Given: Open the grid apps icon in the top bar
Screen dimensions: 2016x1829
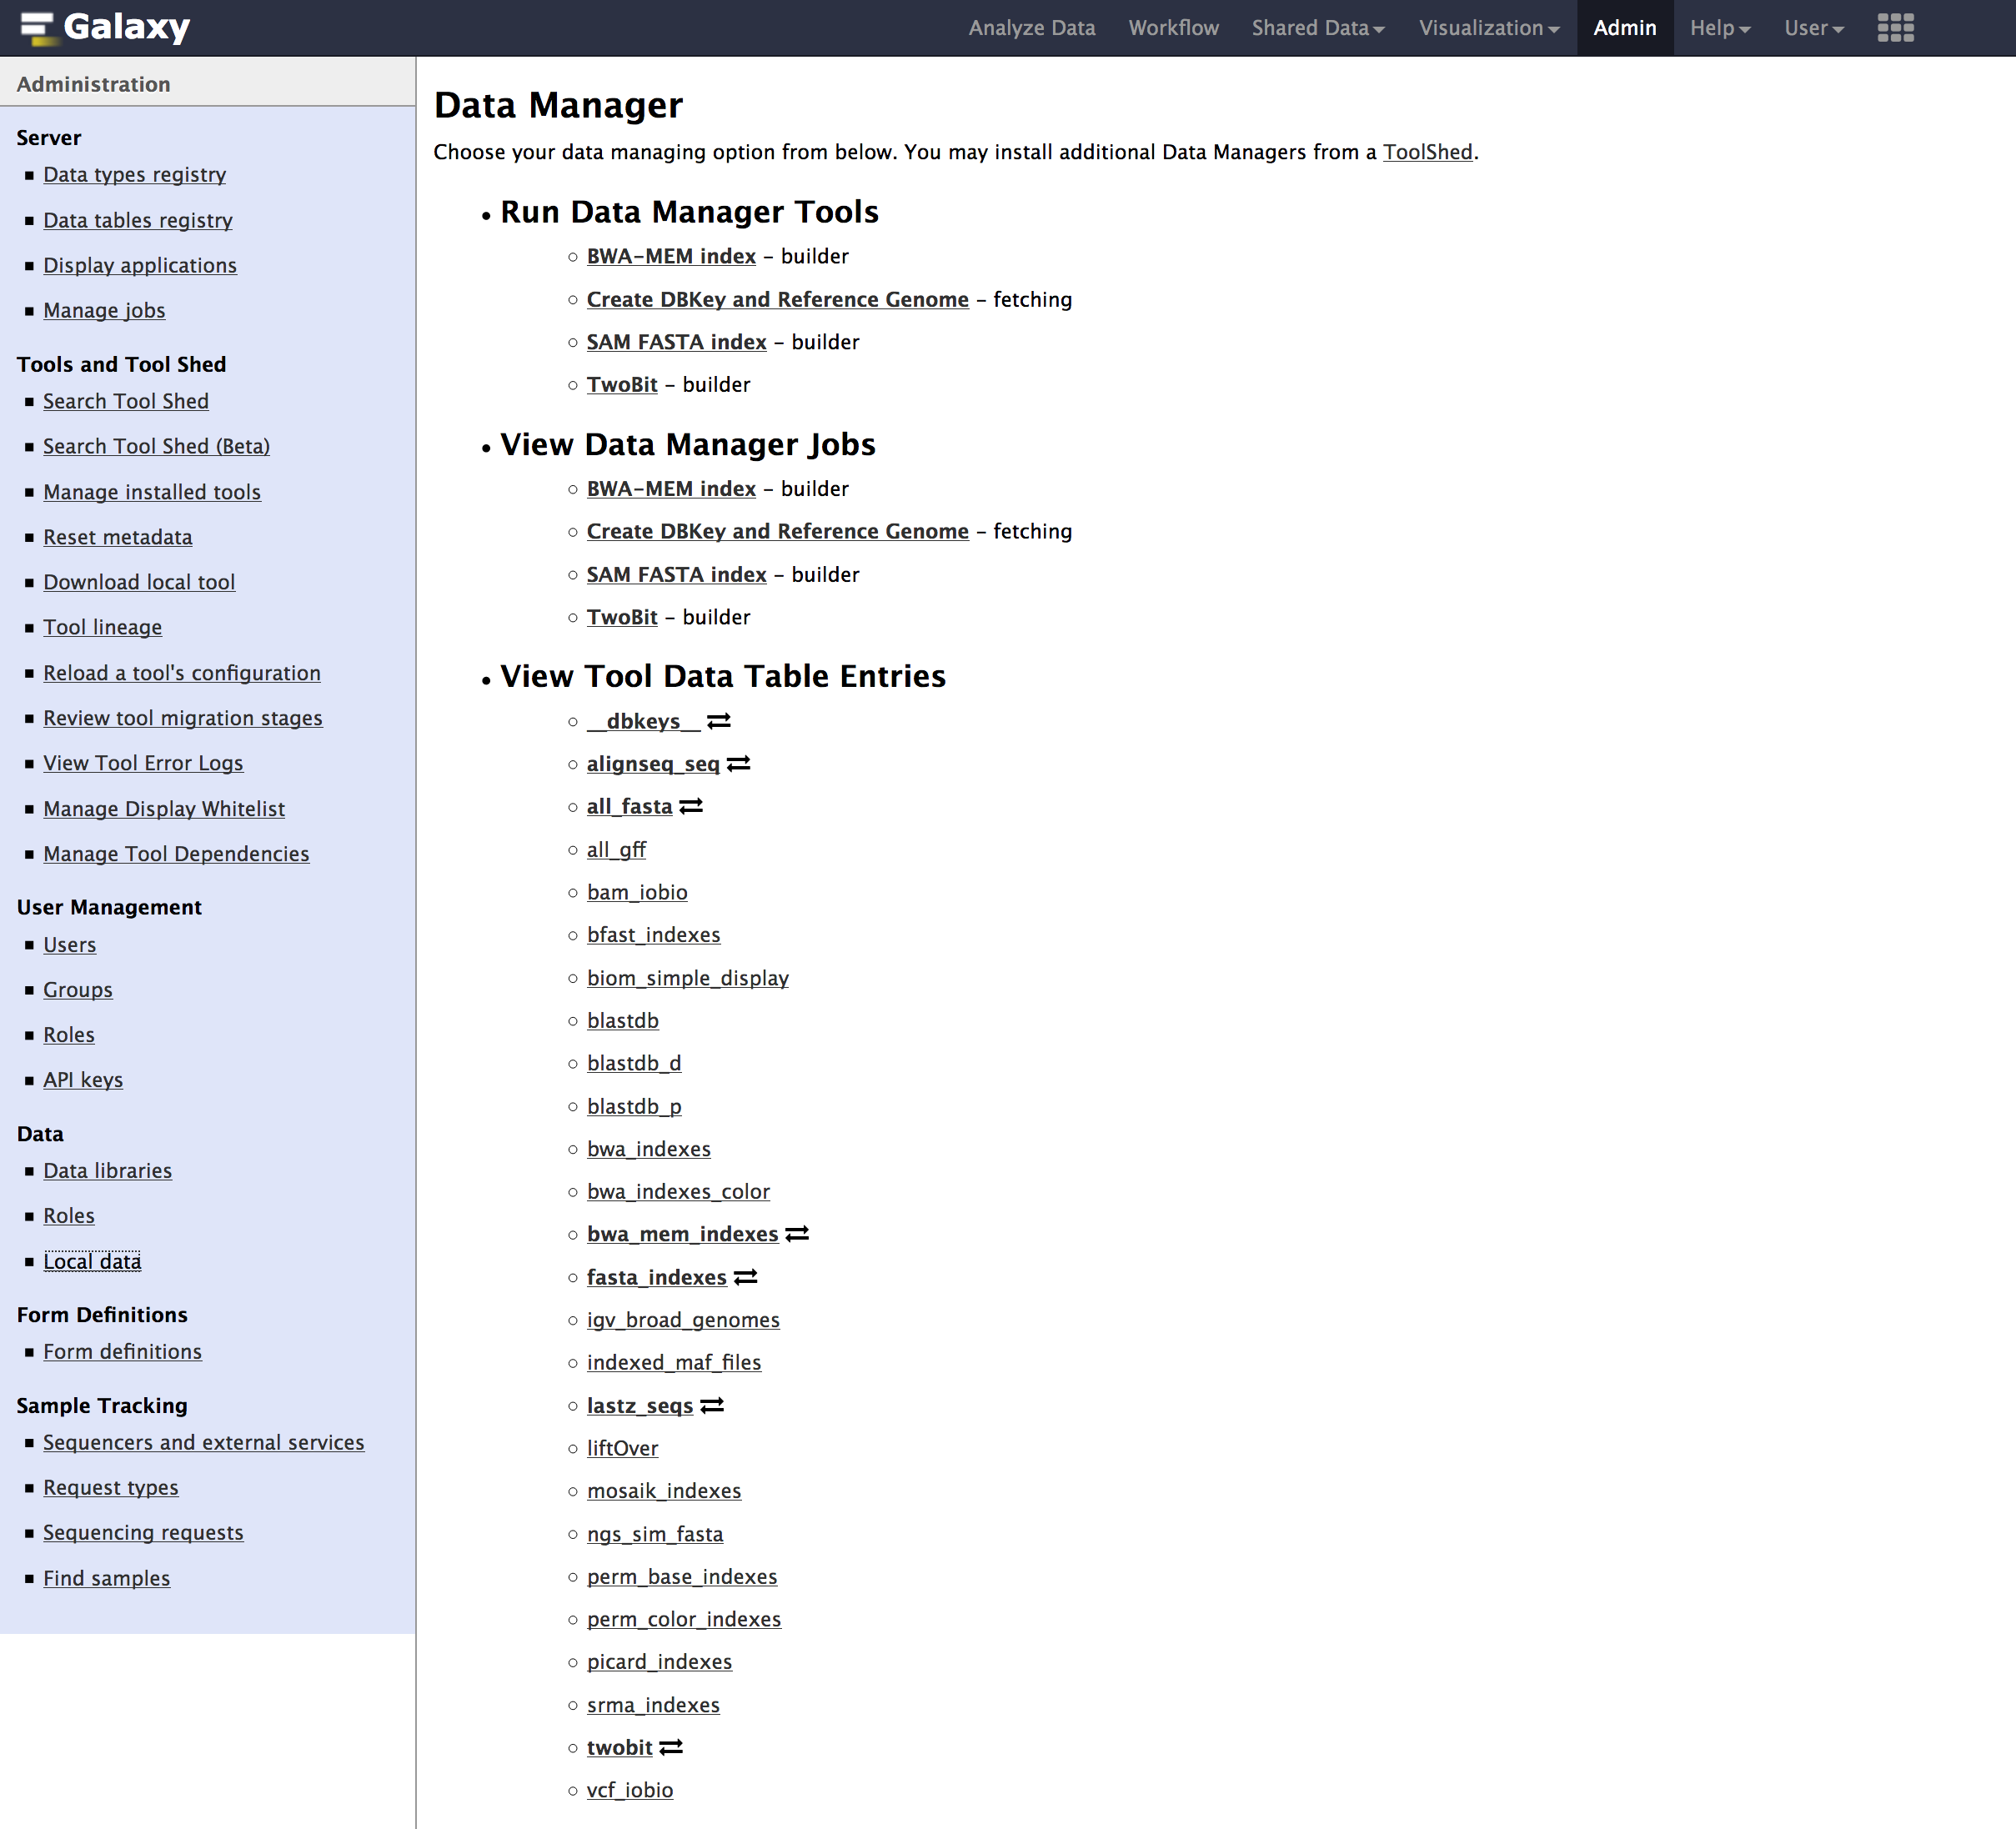Looking at the screenshot, I should [x=1895, y=28].
